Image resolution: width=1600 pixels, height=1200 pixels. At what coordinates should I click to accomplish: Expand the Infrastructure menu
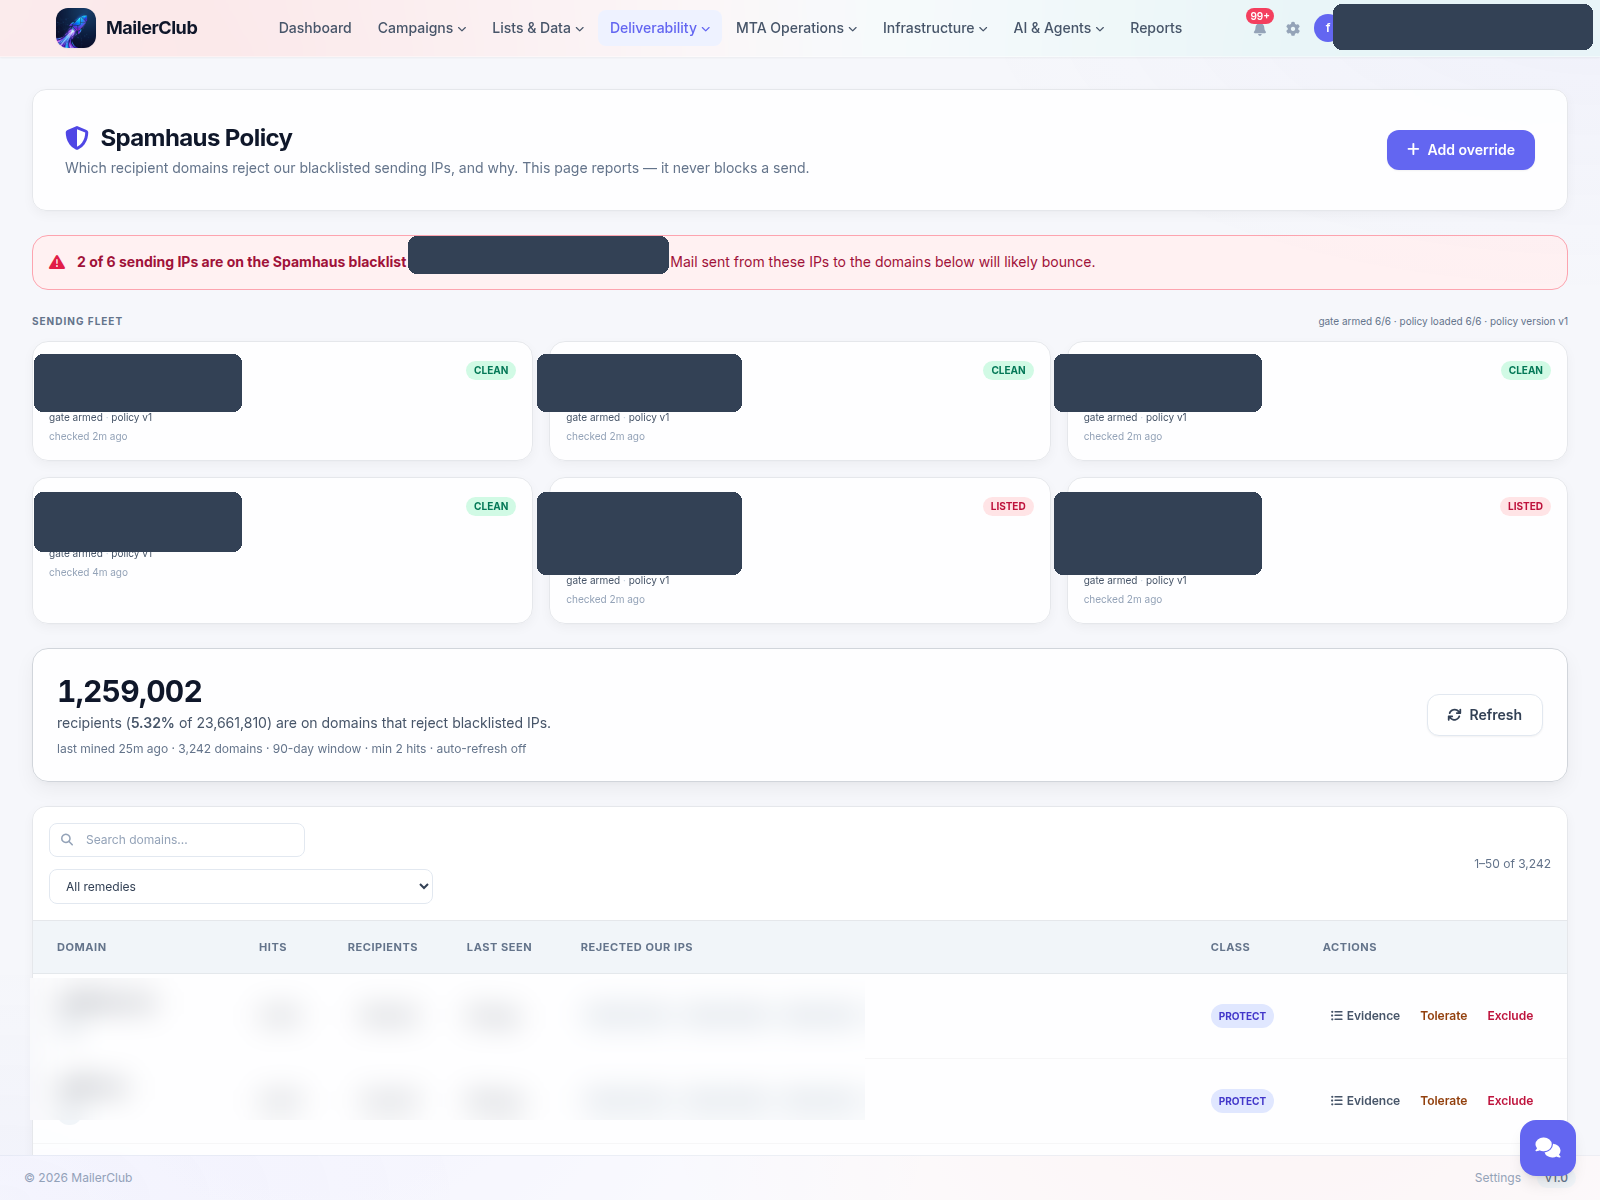pos(935,28)
